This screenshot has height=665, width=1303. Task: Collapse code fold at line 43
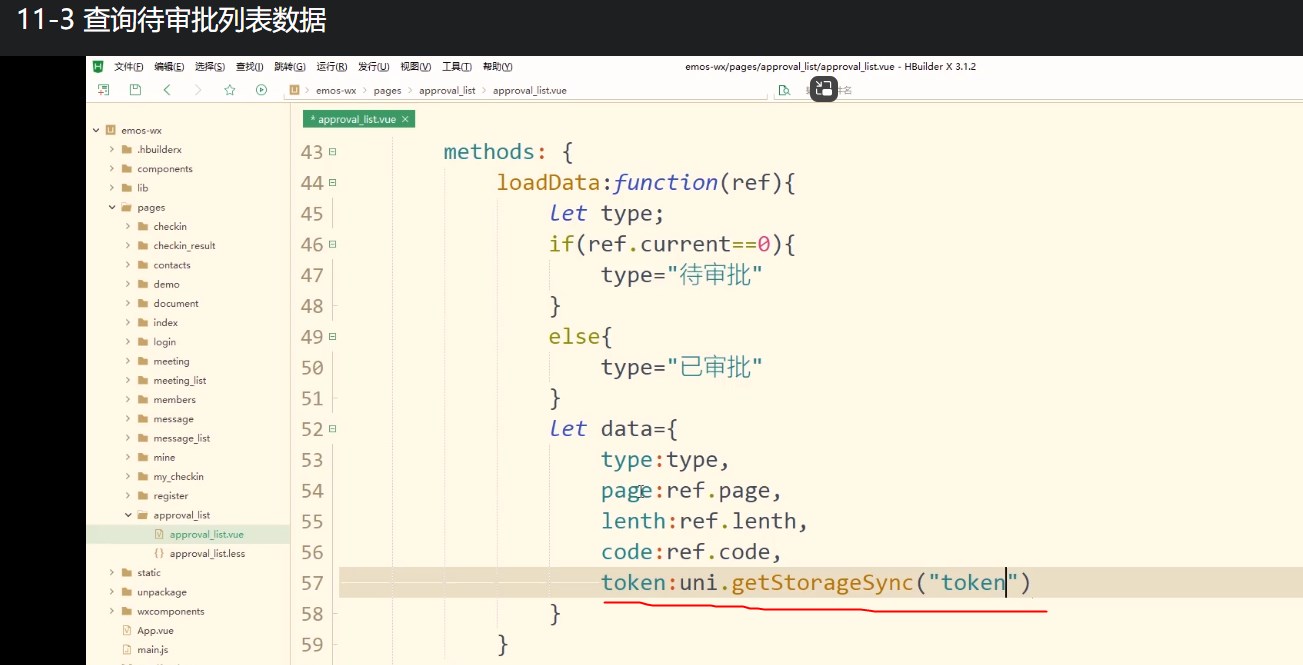(332, 152)
